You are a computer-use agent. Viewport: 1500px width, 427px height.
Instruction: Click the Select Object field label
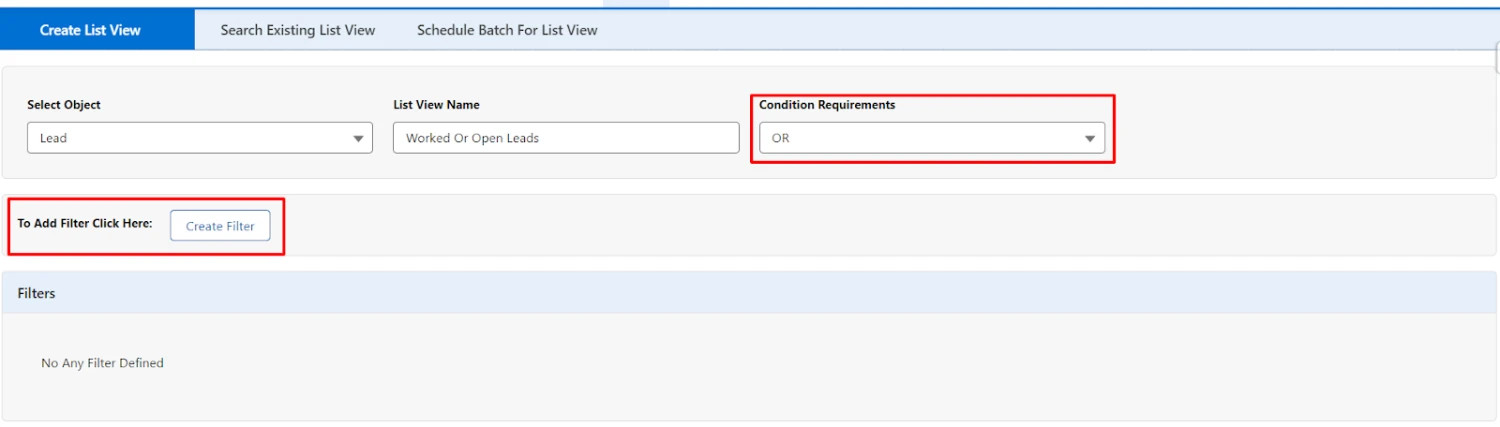click(x=64, y=105)
